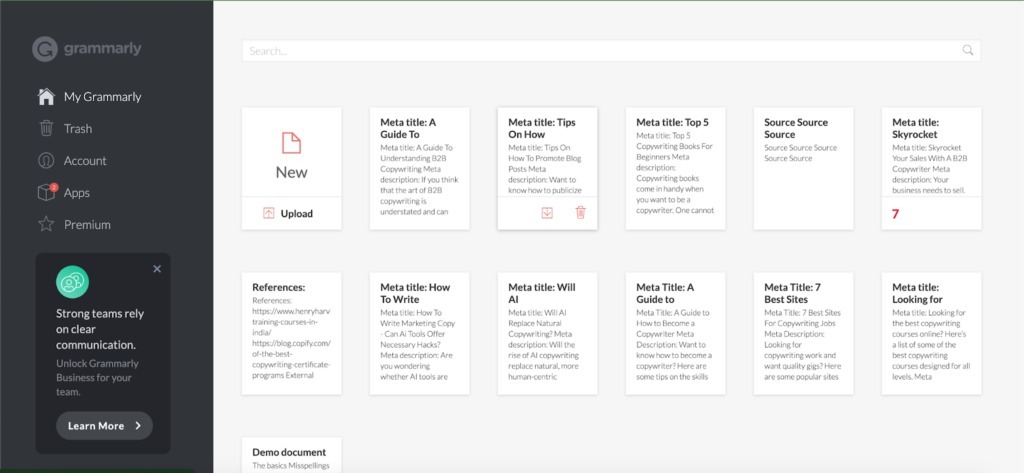Click the New document page icon
This screenshot has width=1024, height=473.
(291, 142)
